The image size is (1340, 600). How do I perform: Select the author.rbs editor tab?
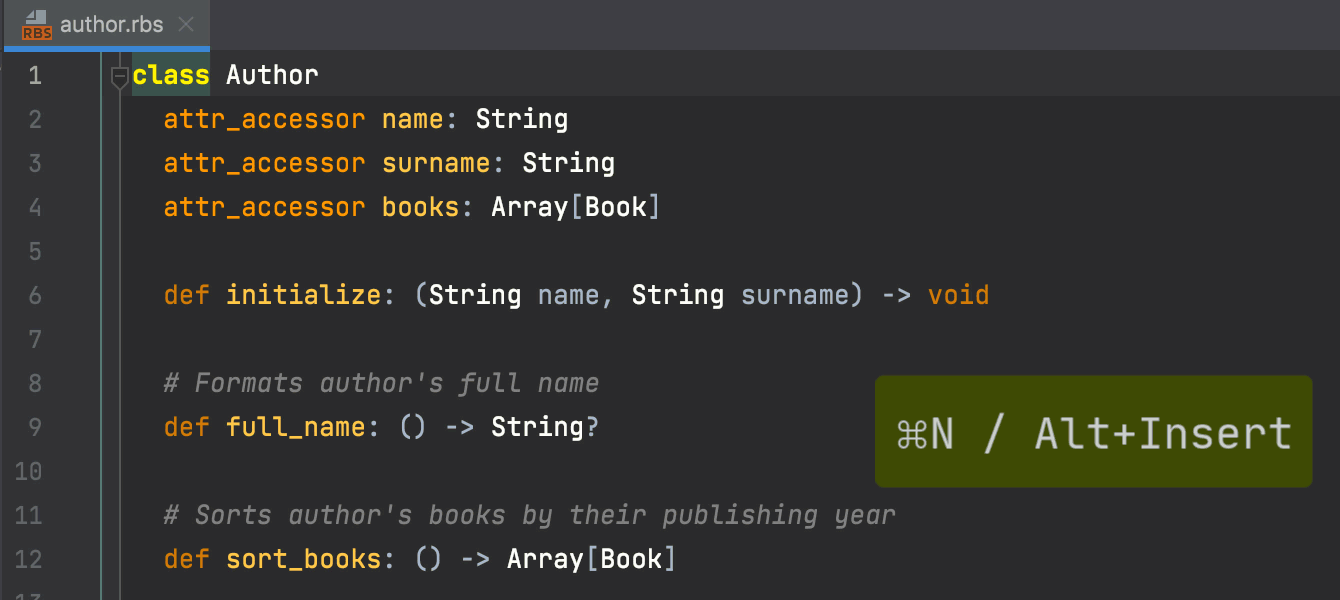click(110, 25)
